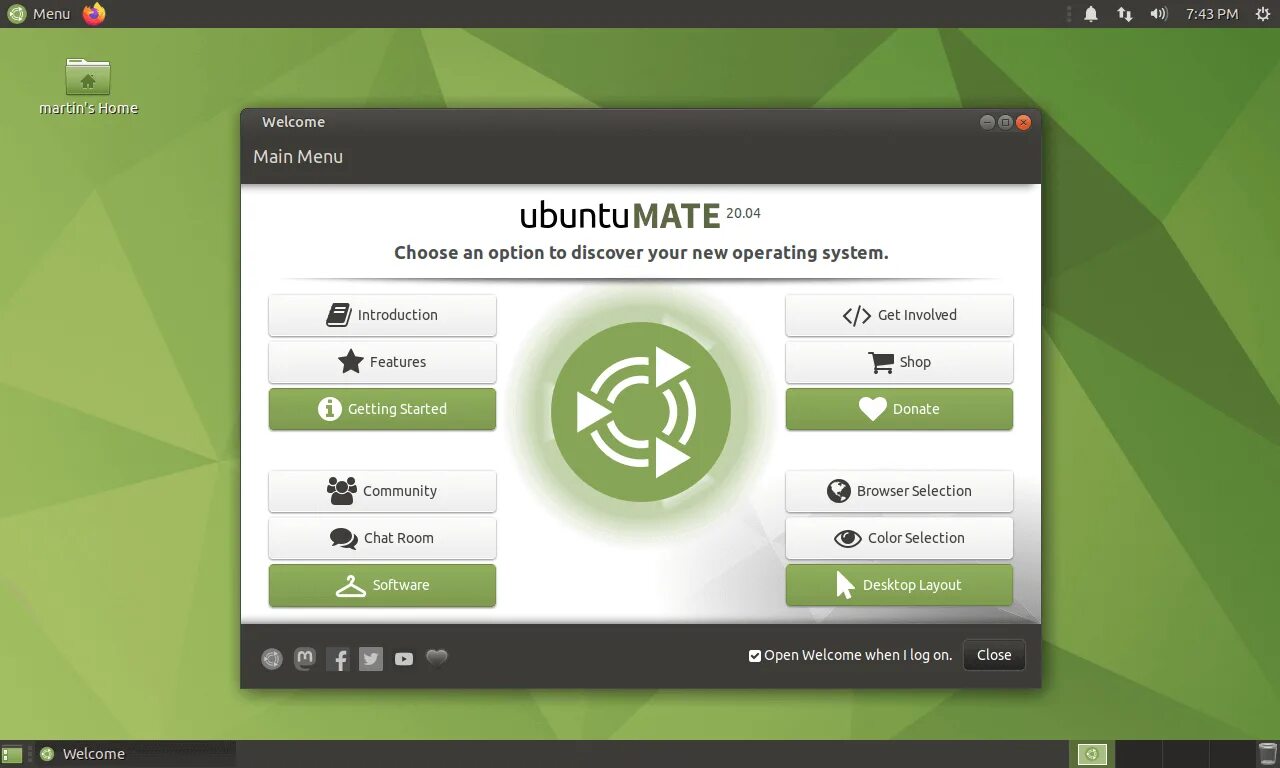The image size is (1280, 768).
Task: Click the '20.04' version text
Action: [743, 213]
